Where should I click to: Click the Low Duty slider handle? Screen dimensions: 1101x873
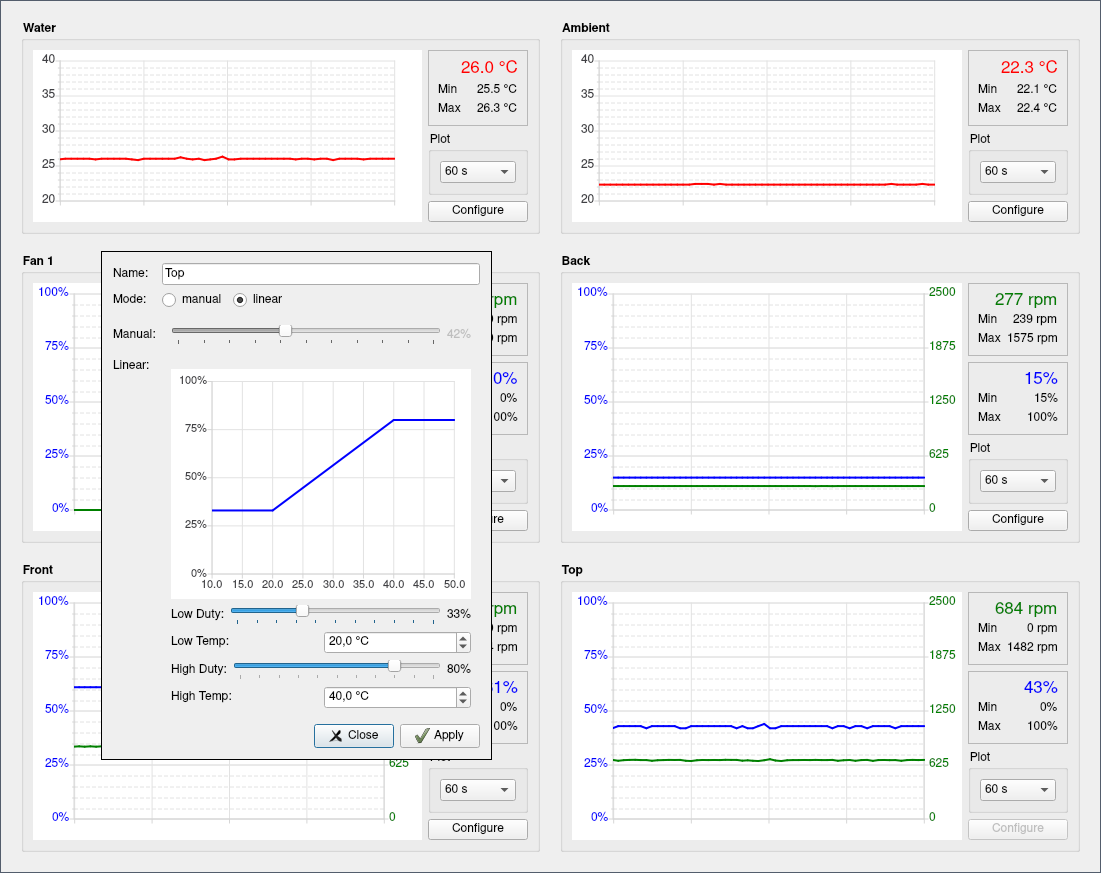pos(302,611)
